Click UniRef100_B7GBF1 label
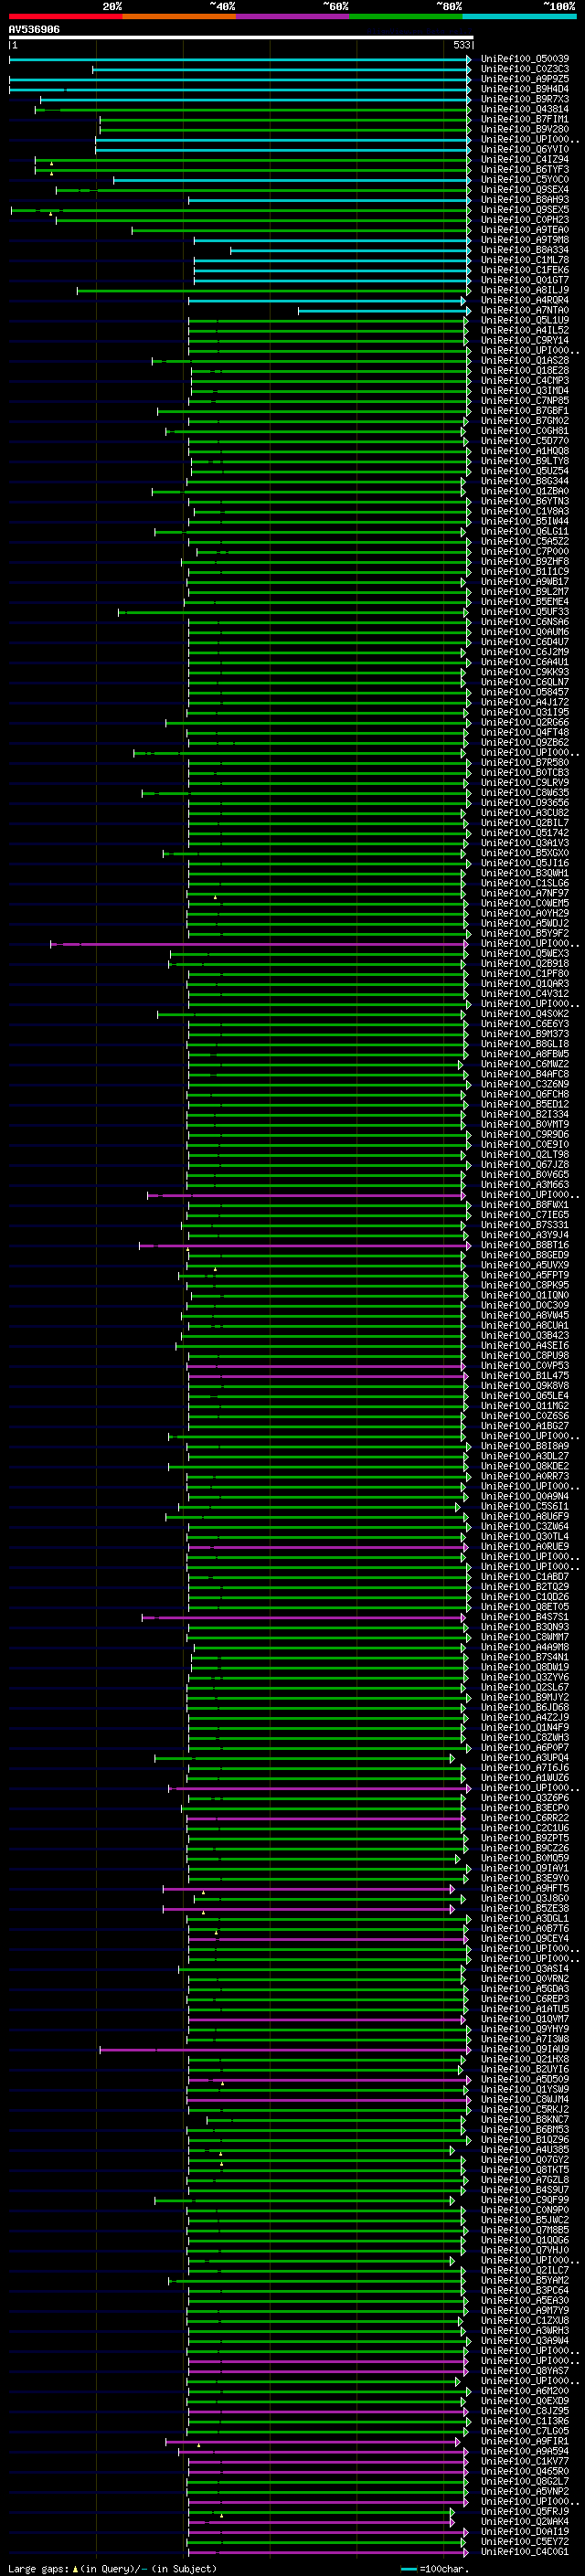The height and width of the screenshot is (2576, 585). (x=525, y=411)
